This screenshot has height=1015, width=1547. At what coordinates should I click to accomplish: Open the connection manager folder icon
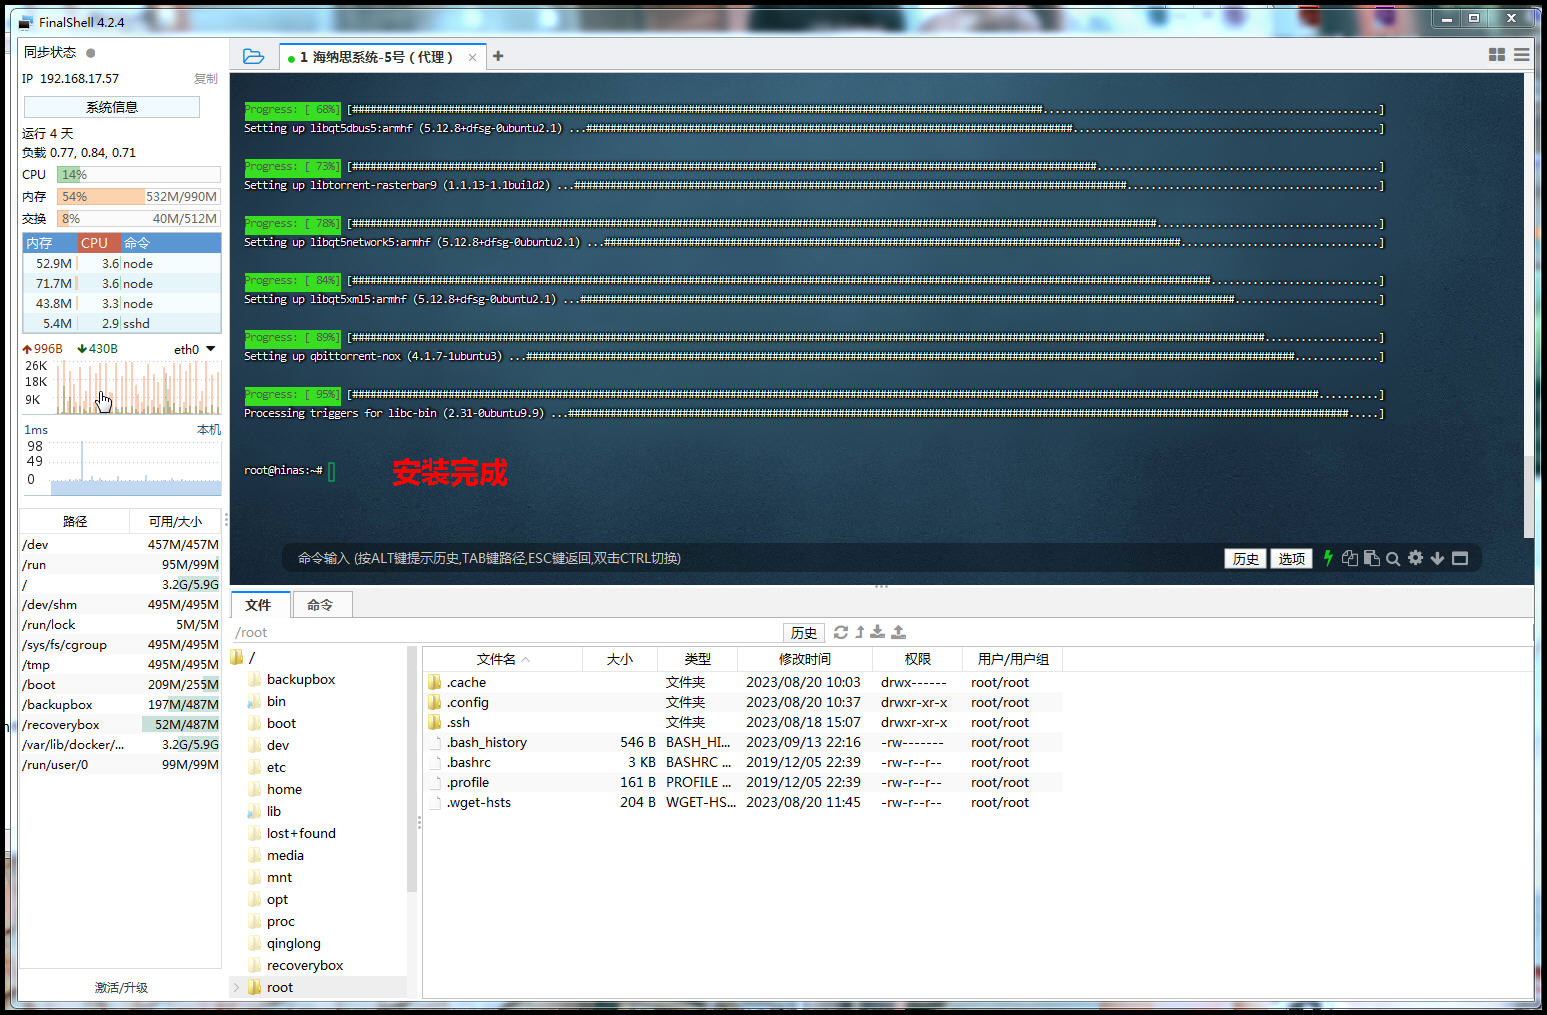(253, 57)
